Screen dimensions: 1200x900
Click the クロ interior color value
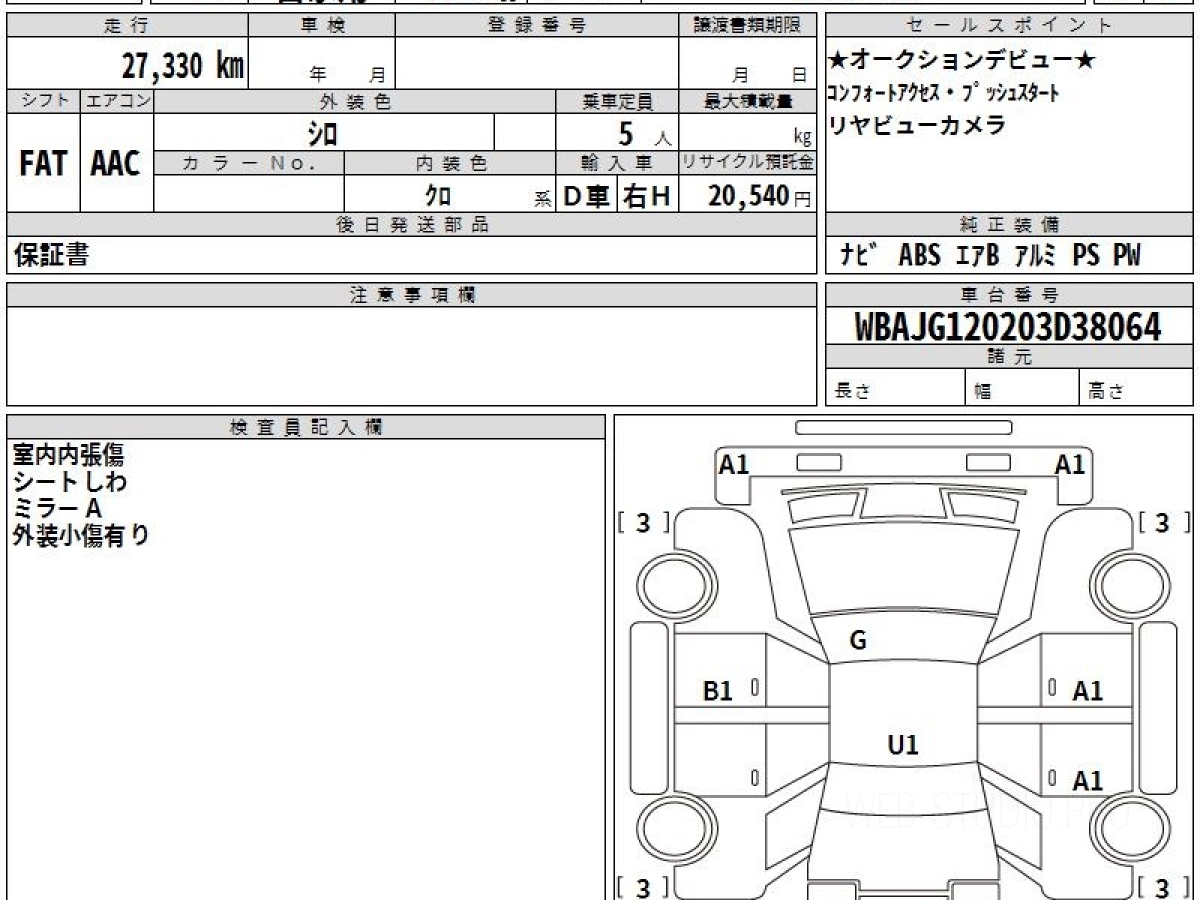pyautogui.click(x=438, y=195)
